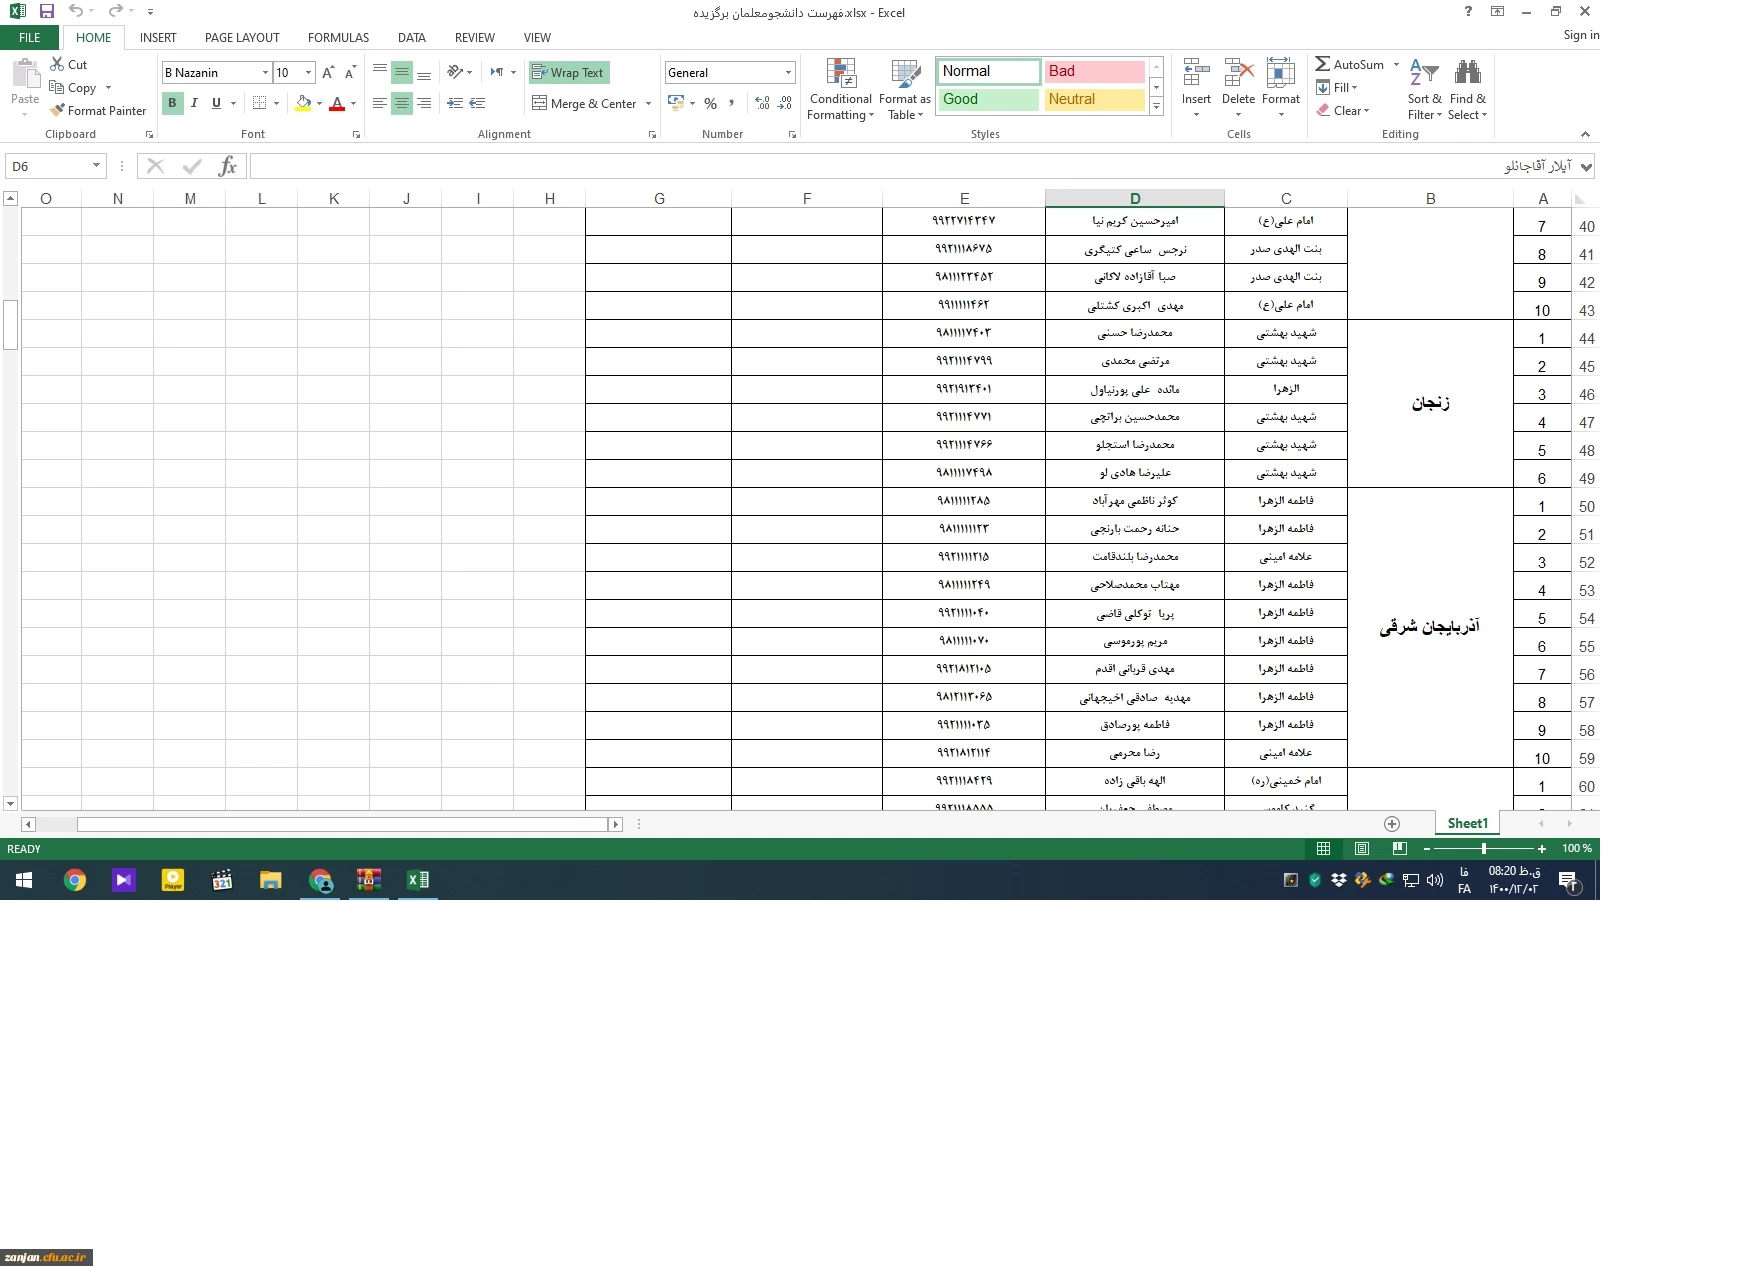Click the AutoSum button

click(1349, 65)
